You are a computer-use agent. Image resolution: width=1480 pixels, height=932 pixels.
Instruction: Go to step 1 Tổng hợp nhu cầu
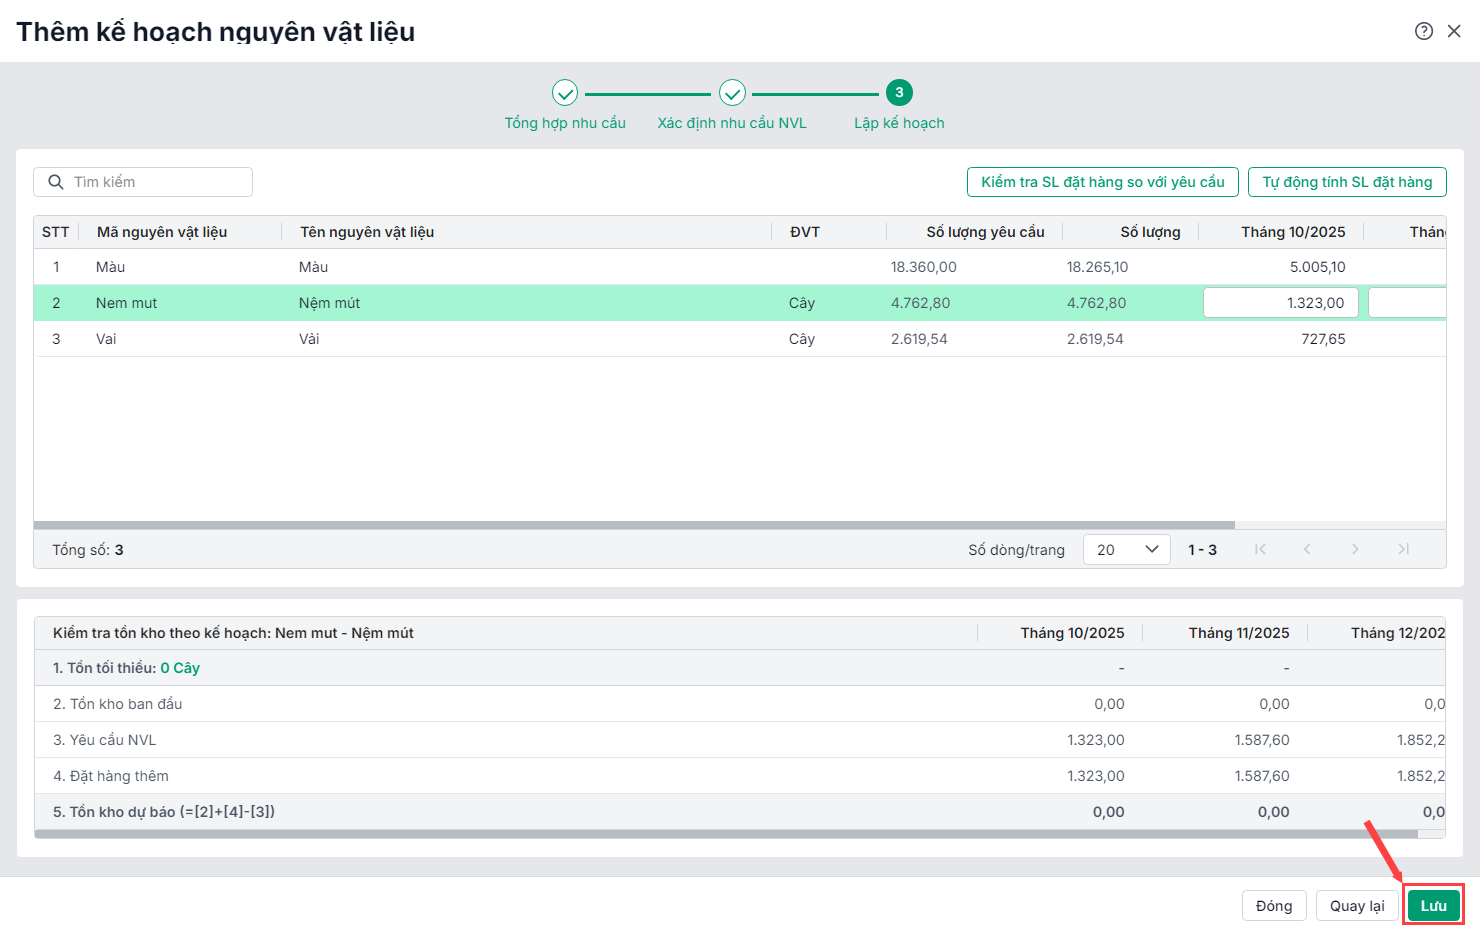click(565, 94)
